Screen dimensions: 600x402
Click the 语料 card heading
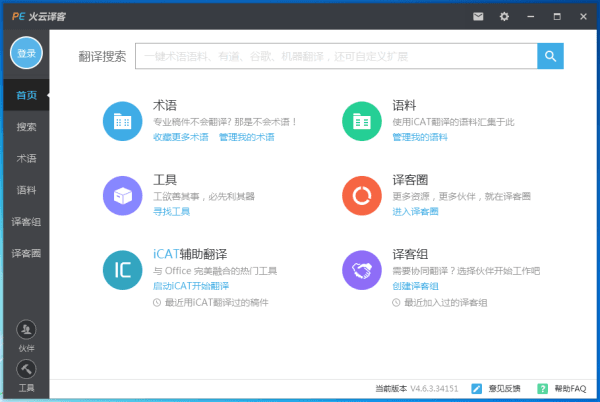[404, 105]
